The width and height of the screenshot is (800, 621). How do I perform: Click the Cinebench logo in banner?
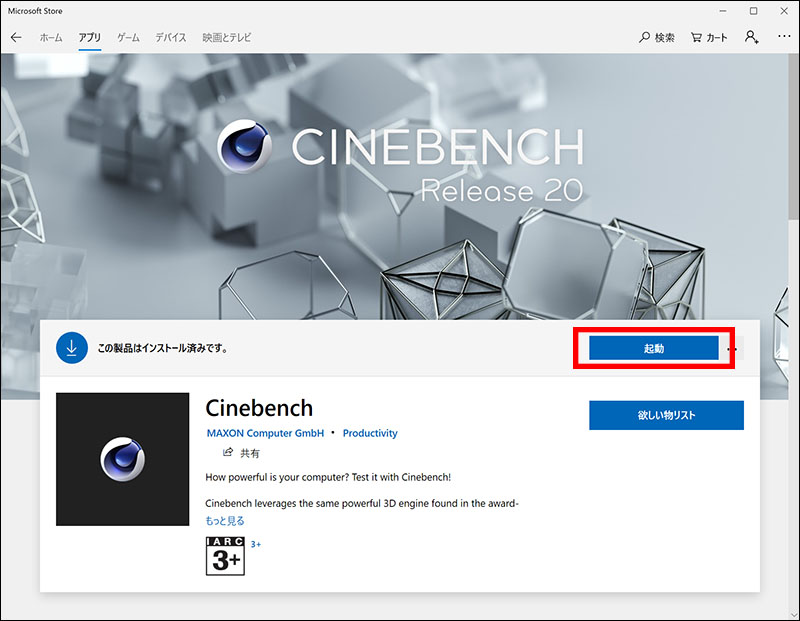(x=244, y=146)
